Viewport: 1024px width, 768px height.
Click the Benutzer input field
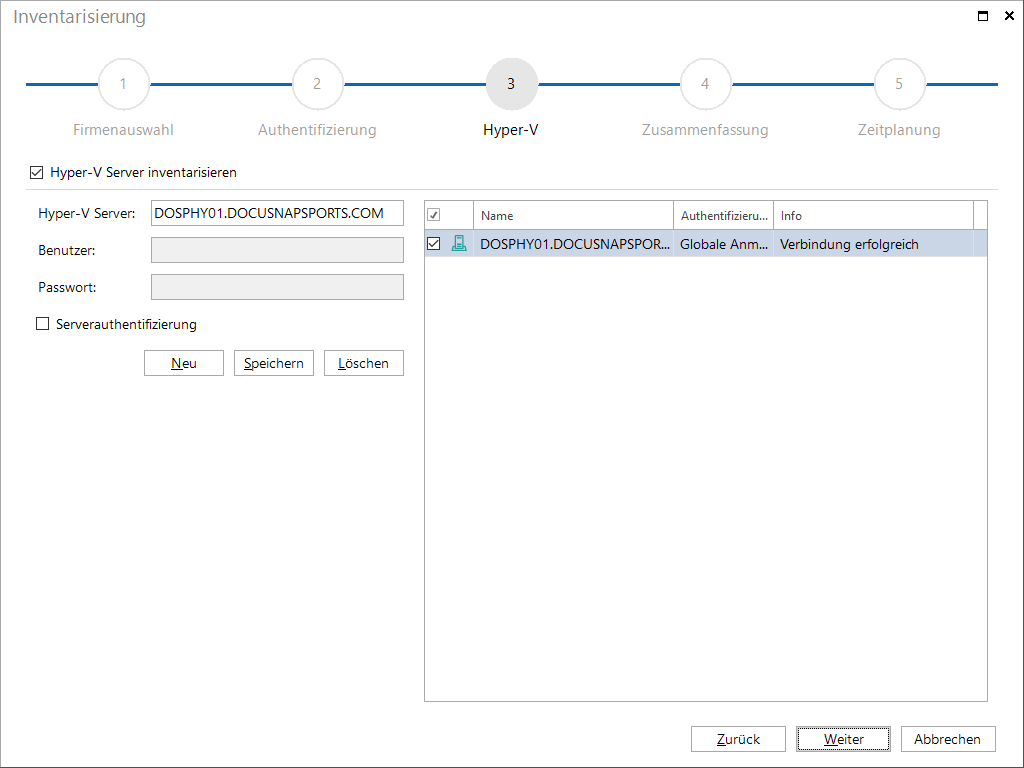pyautogui.click(x=277, y=250)
